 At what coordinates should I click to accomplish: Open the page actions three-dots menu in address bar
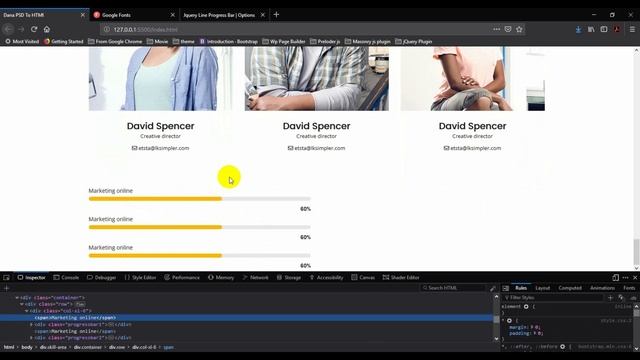pos(496,29)
